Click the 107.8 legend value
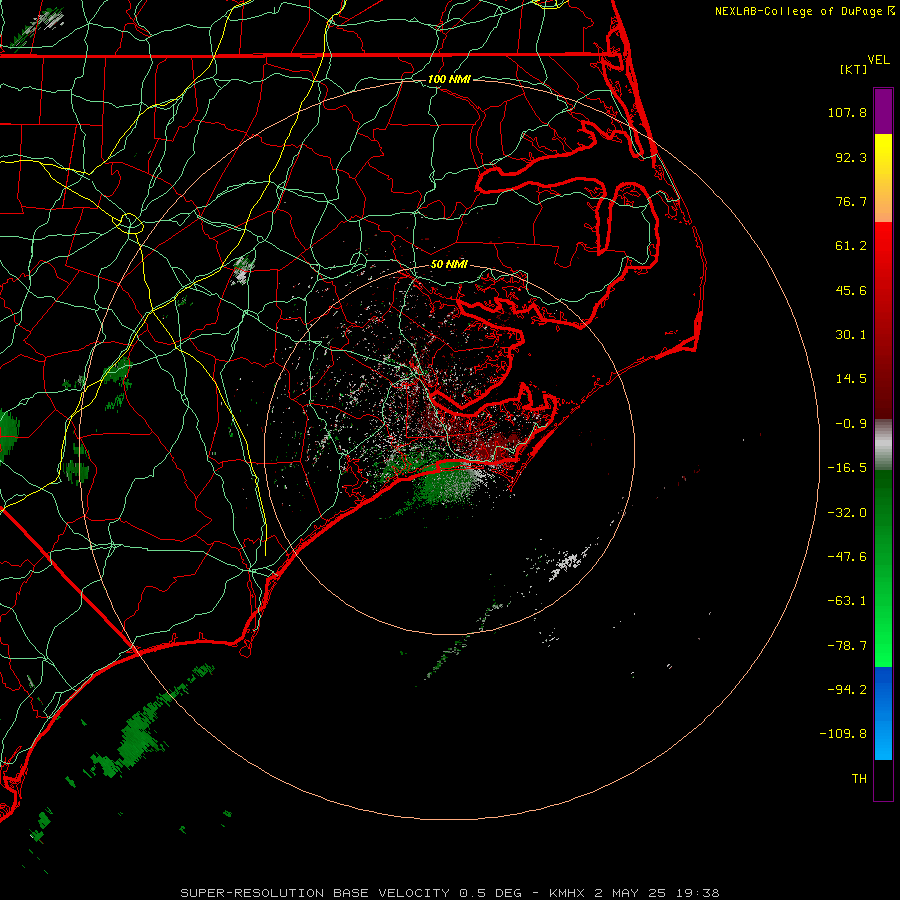 click(x=847, y=112)
